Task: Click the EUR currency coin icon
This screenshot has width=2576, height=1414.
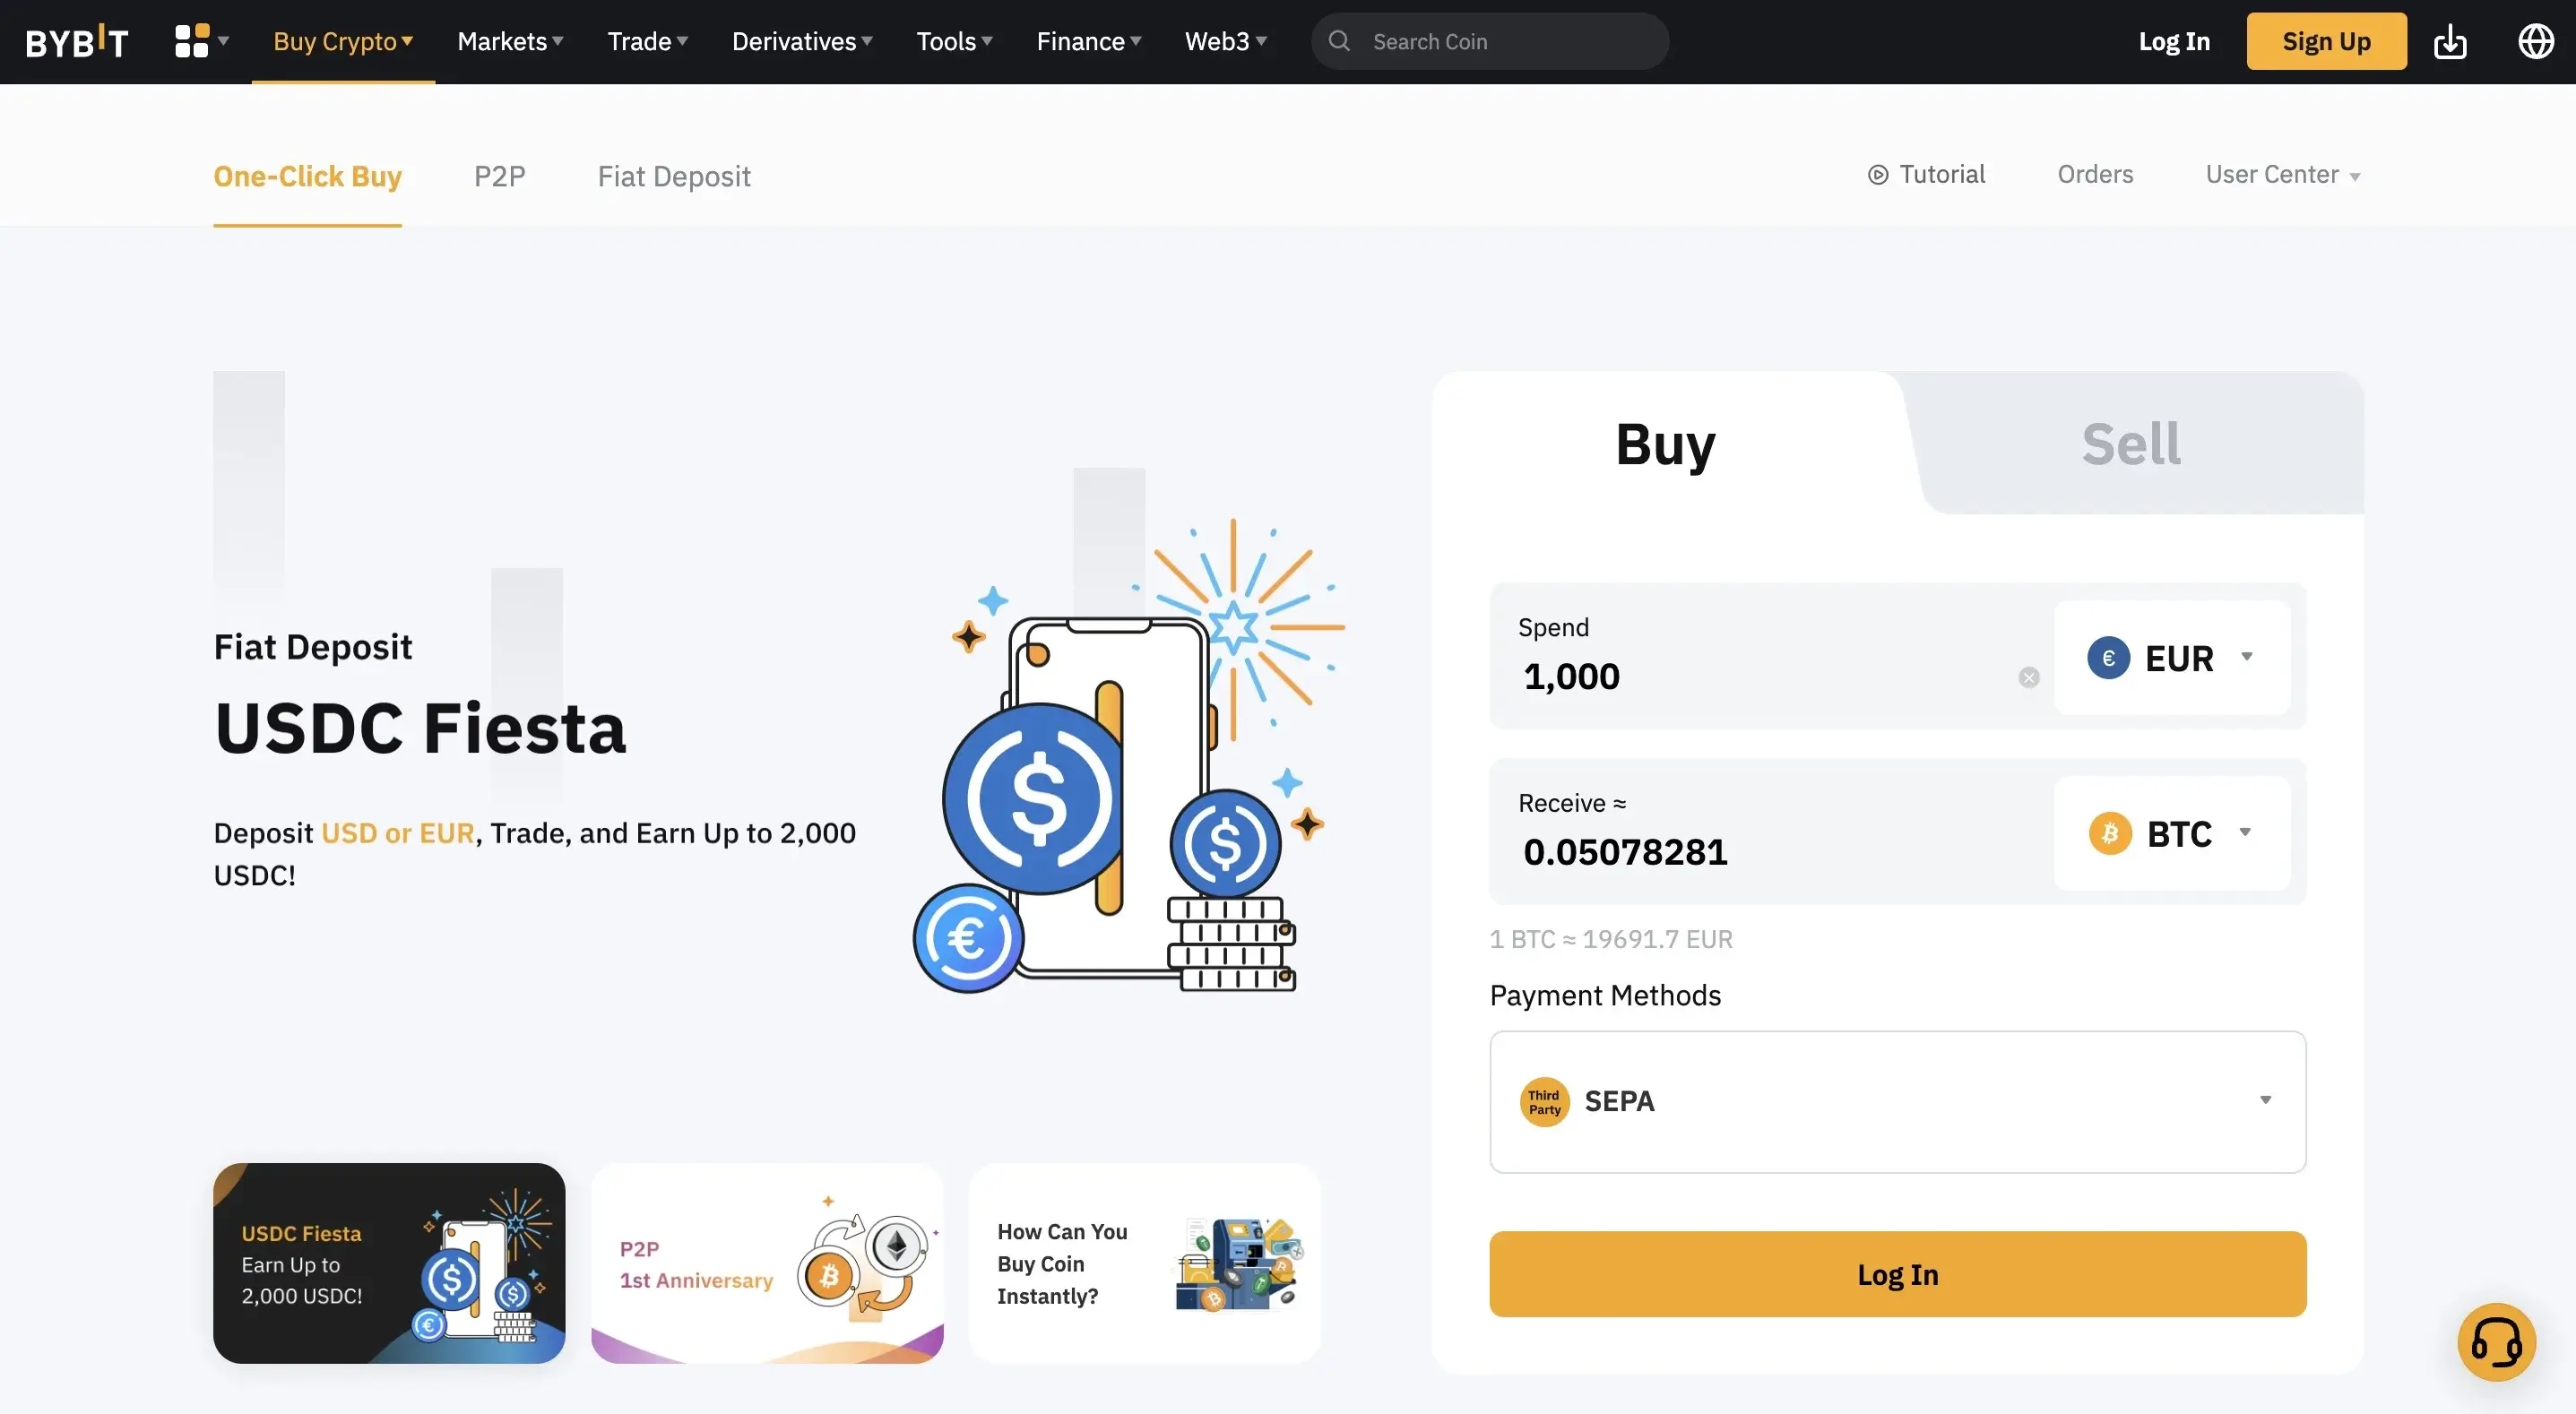Action: pyautogui.click(x=2108, y=658)
